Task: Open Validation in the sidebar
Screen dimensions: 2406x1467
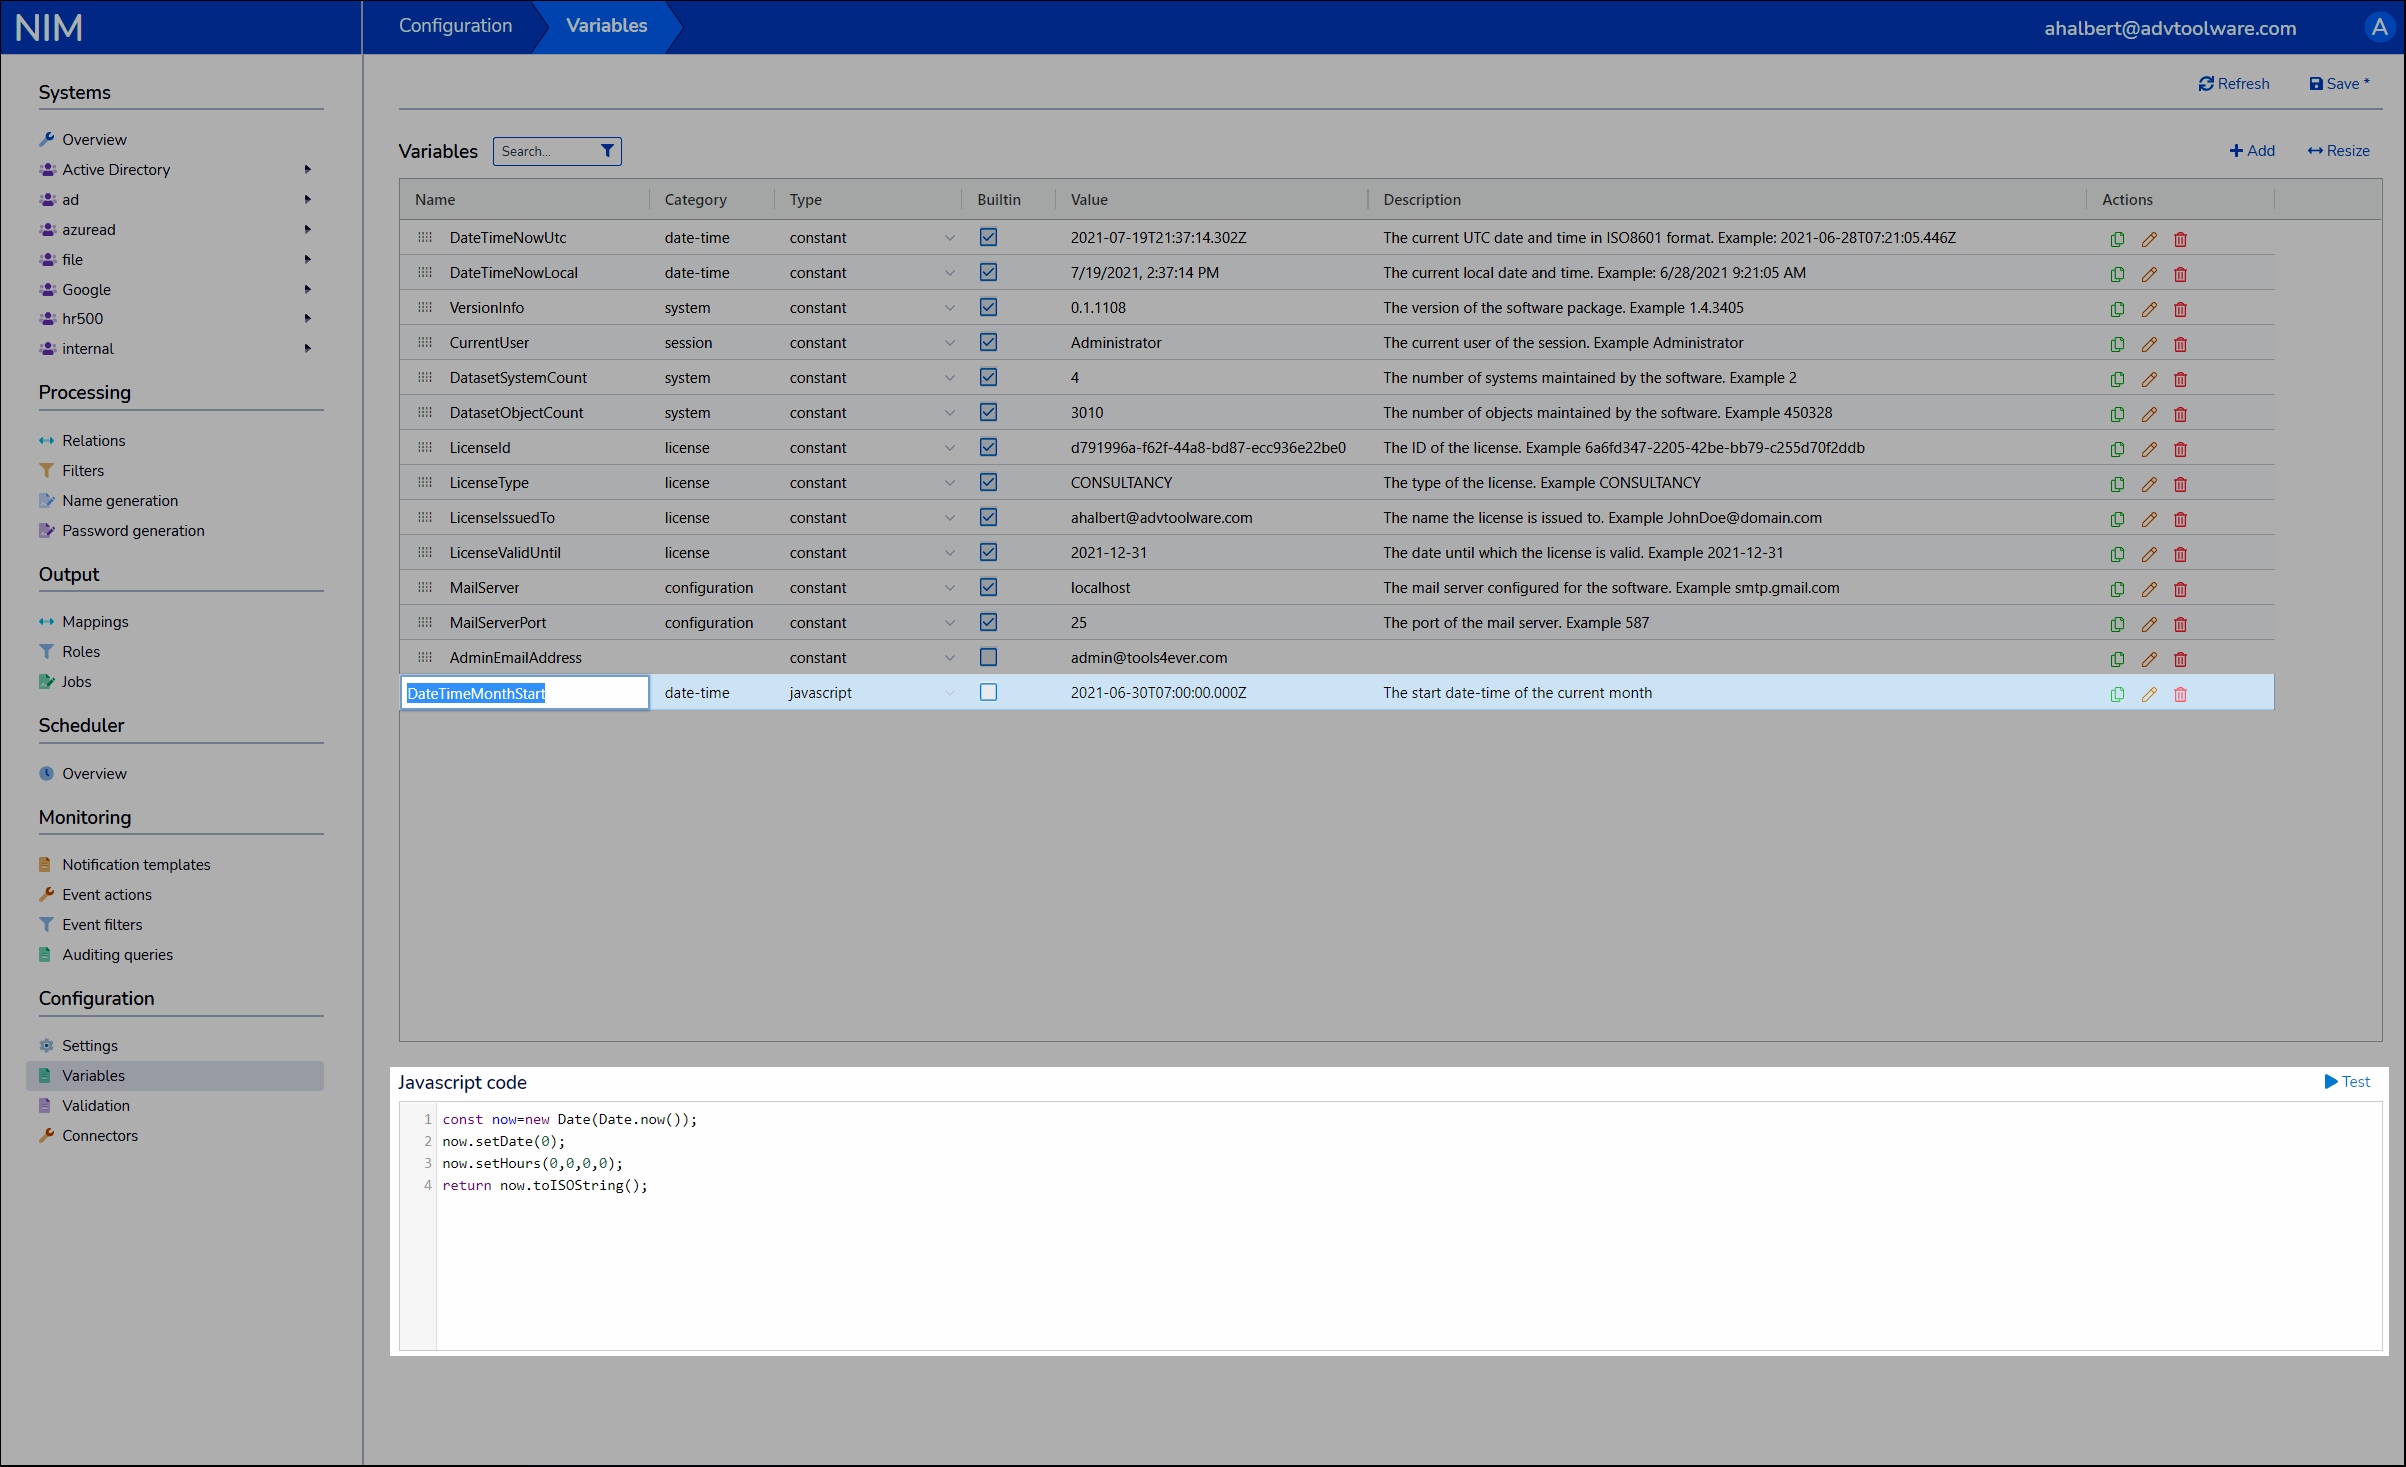Action: pyautogui.click(x=95, y=1105)
